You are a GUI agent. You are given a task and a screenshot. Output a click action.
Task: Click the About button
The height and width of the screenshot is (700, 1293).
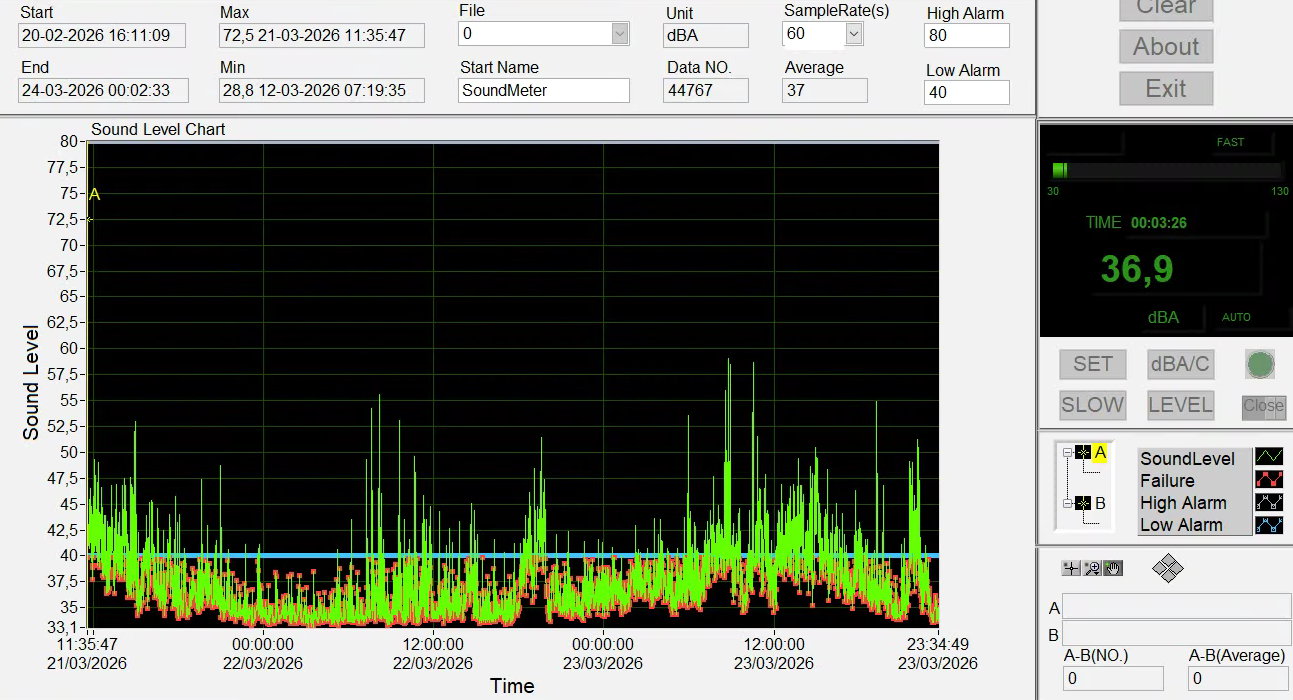pyautogui.click(x=1165, y=47)
